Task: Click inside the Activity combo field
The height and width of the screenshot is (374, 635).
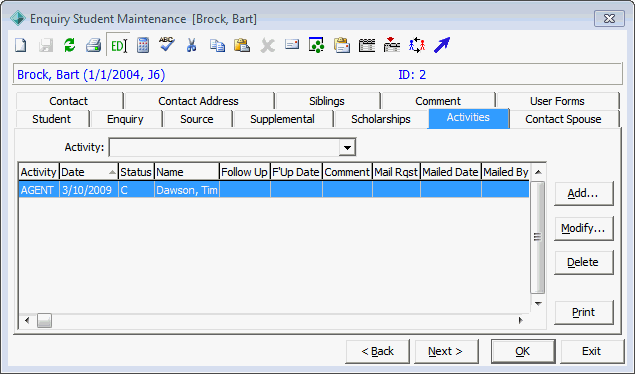Action: (x=224, y=147)
